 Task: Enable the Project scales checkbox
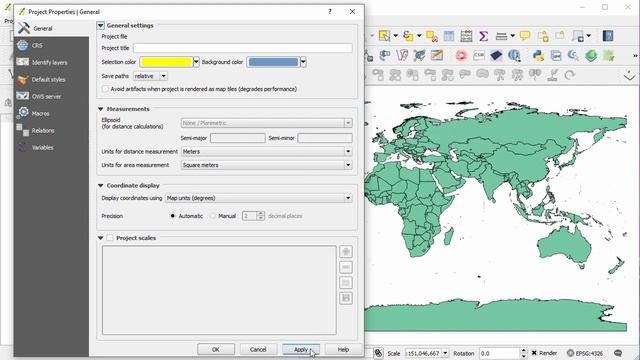(x=110, y=238)
